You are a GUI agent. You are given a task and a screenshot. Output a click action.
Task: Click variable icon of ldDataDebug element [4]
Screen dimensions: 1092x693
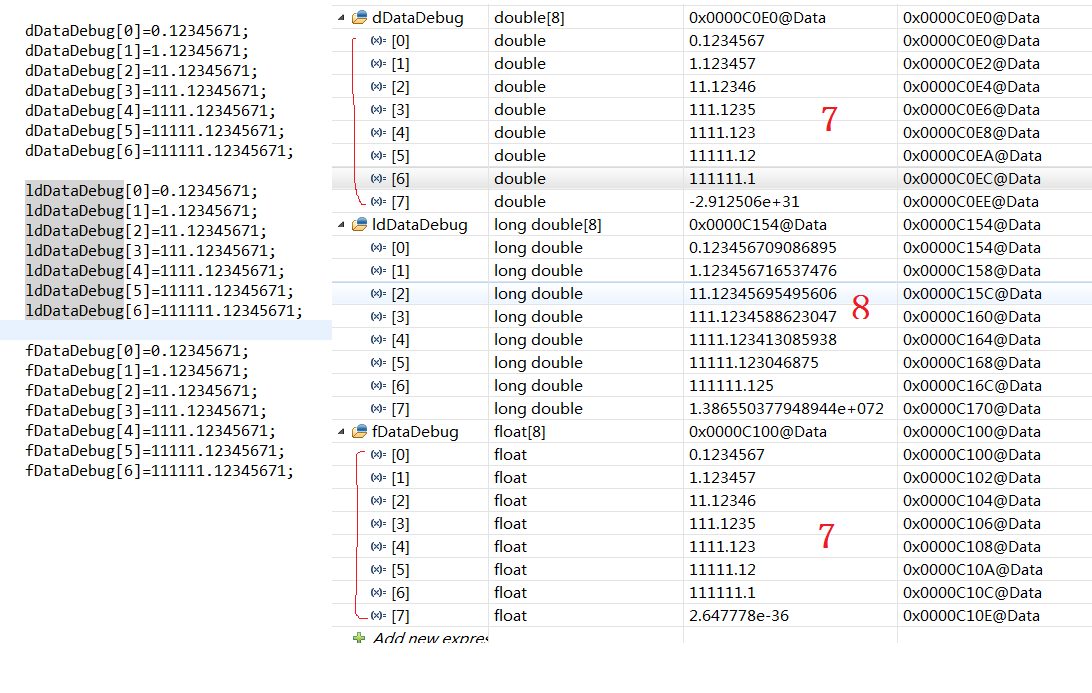tap(378, 339)
